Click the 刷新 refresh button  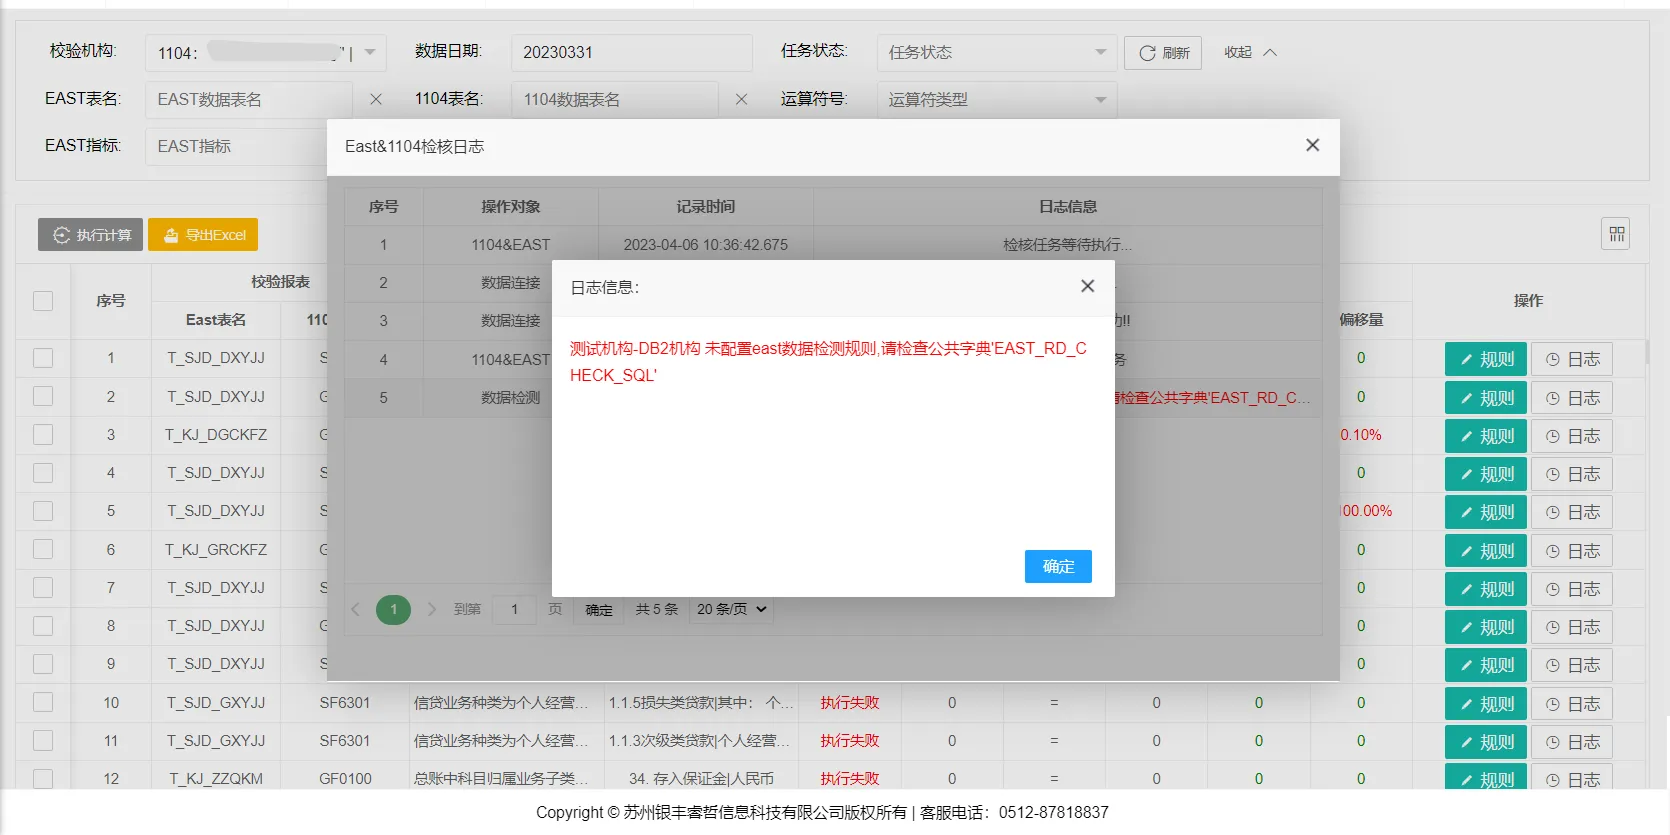click(1163, 53)
